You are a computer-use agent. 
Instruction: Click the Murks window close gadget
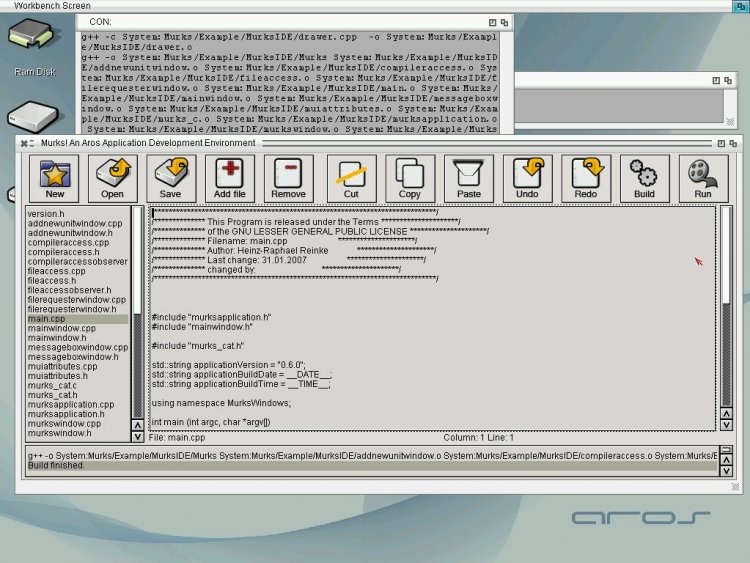[x=24, y=143]
